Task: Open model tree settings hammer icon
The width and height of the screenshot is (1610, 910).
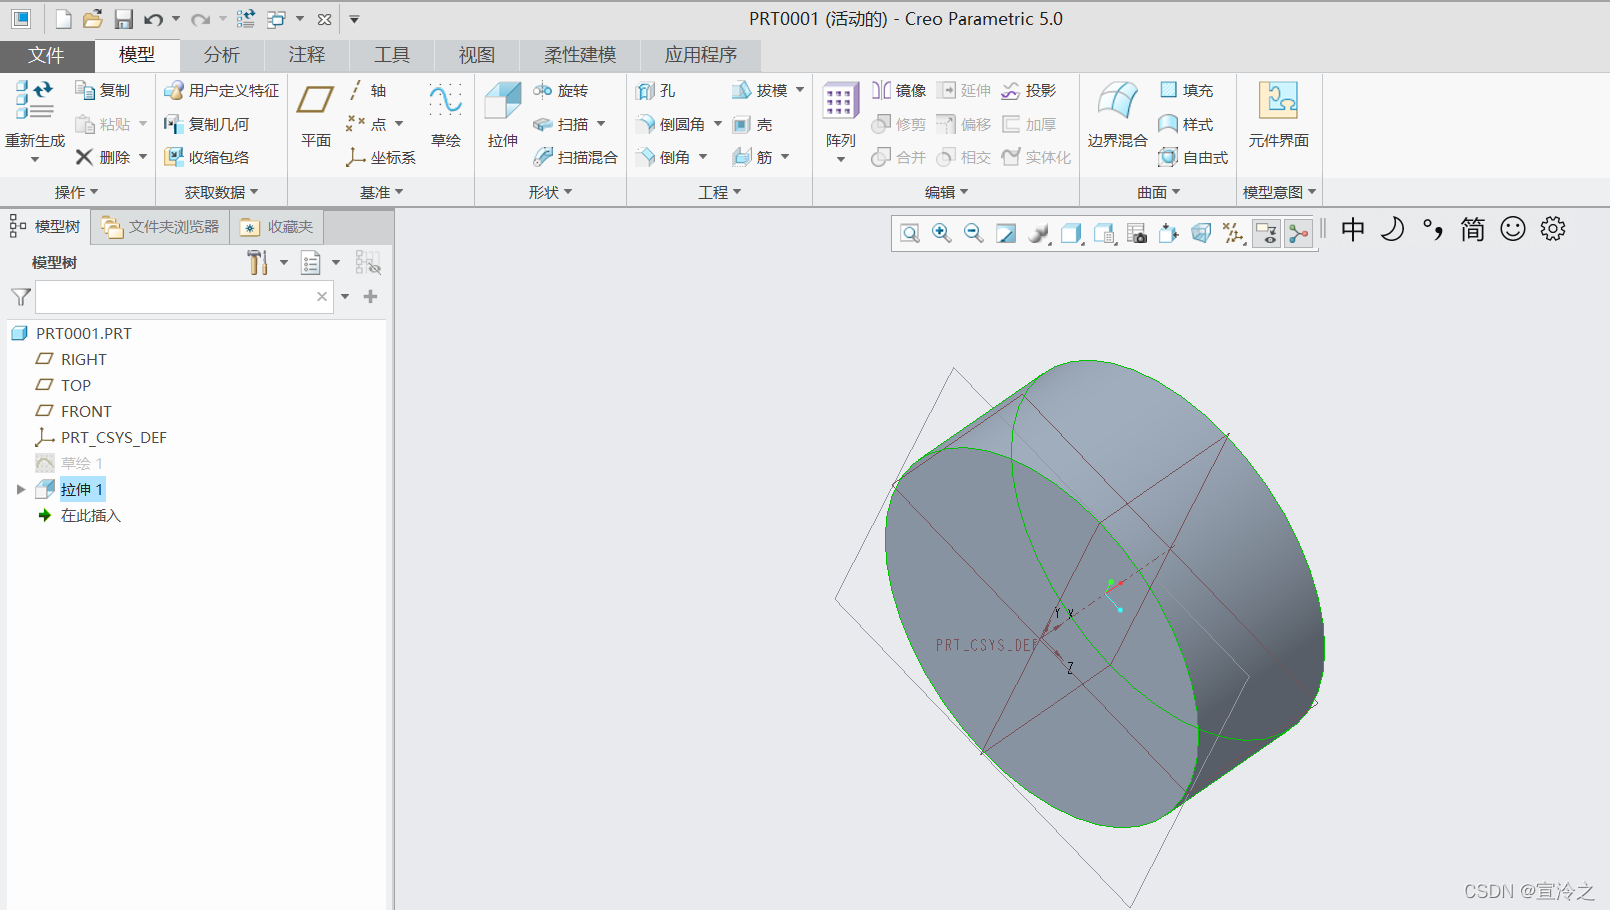Action: [258, 263]
